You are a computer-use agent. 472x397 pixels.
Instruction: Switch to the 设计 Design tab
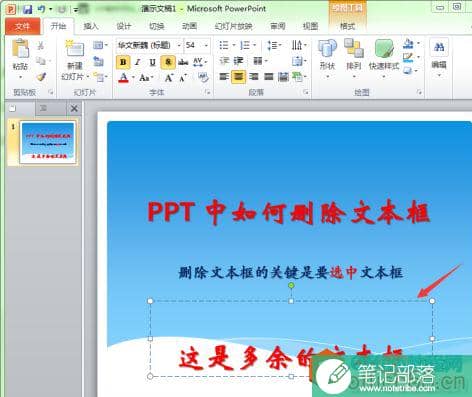(x=124, y=26)
